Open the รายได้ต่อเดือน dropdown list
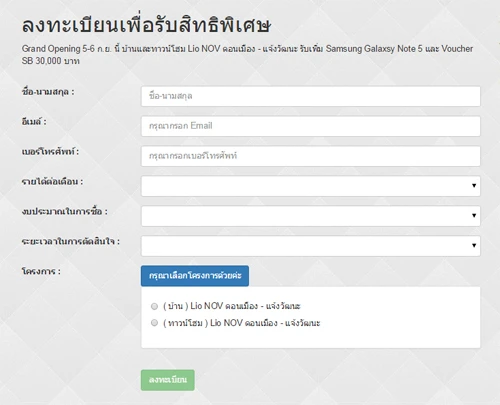500x405 pixels. click(311, 186)
